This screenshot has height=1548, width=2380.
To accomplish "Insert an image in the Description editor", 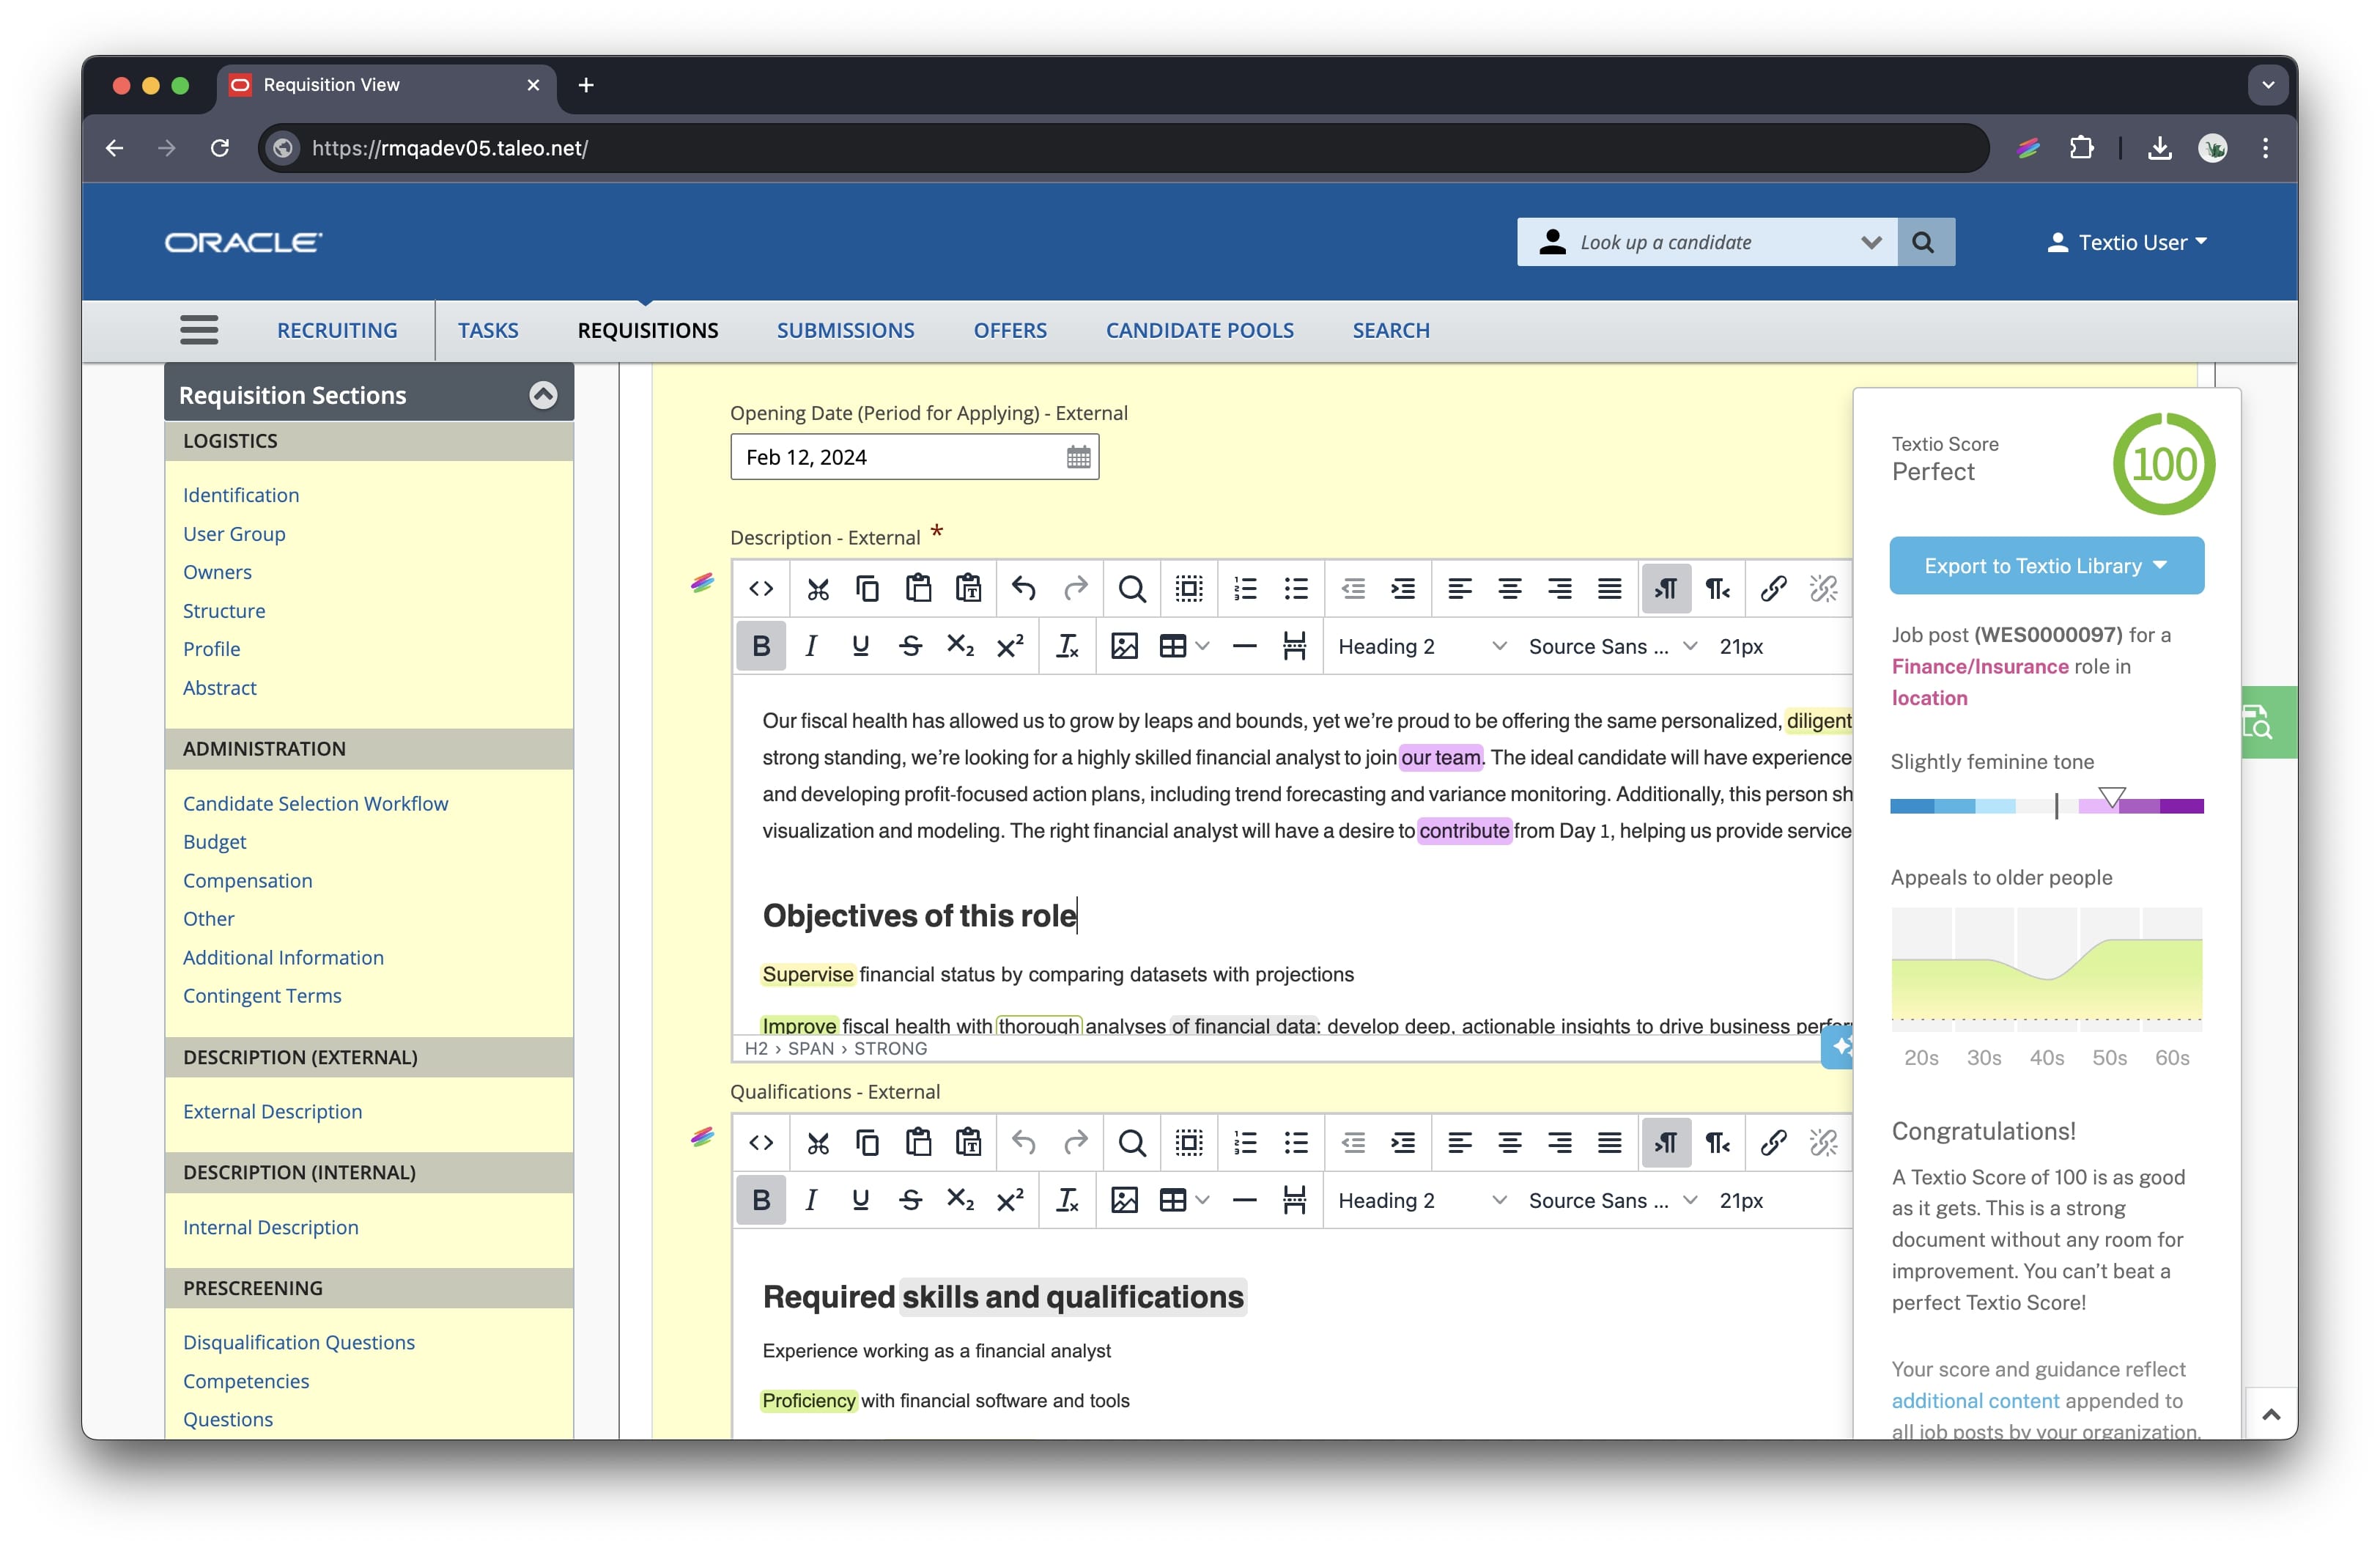I will (1124, 646).
